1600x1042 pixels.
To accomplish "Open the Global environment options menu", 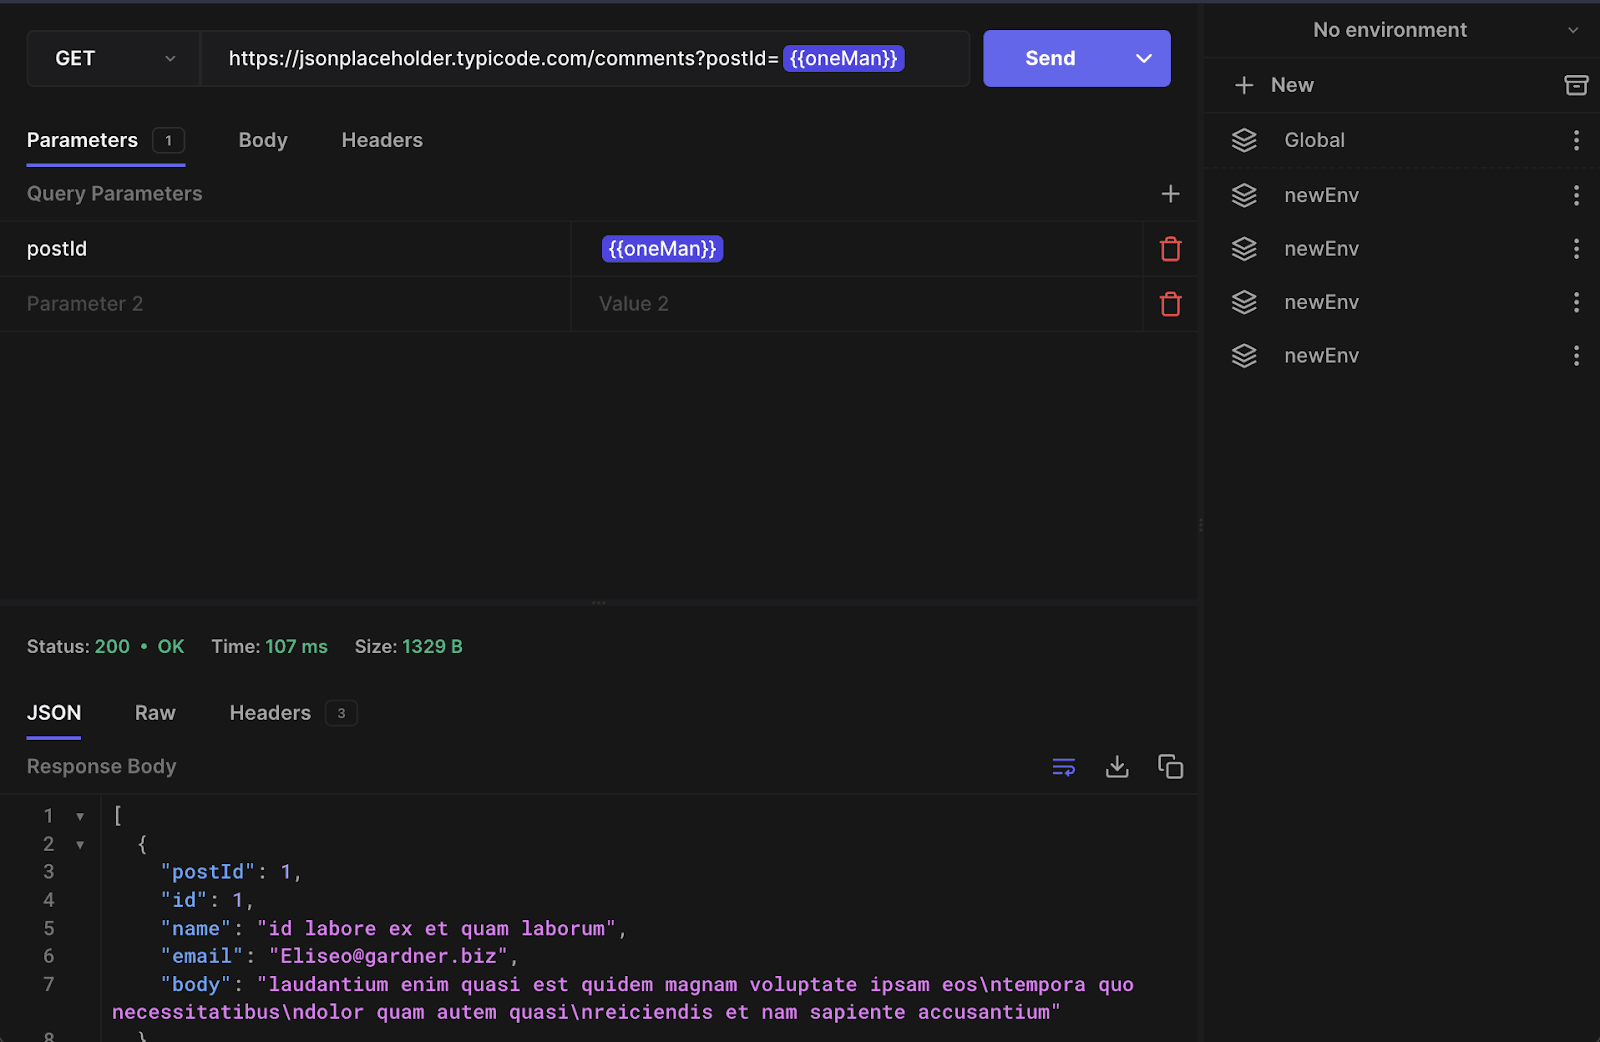I will [x=1576, y=140].
